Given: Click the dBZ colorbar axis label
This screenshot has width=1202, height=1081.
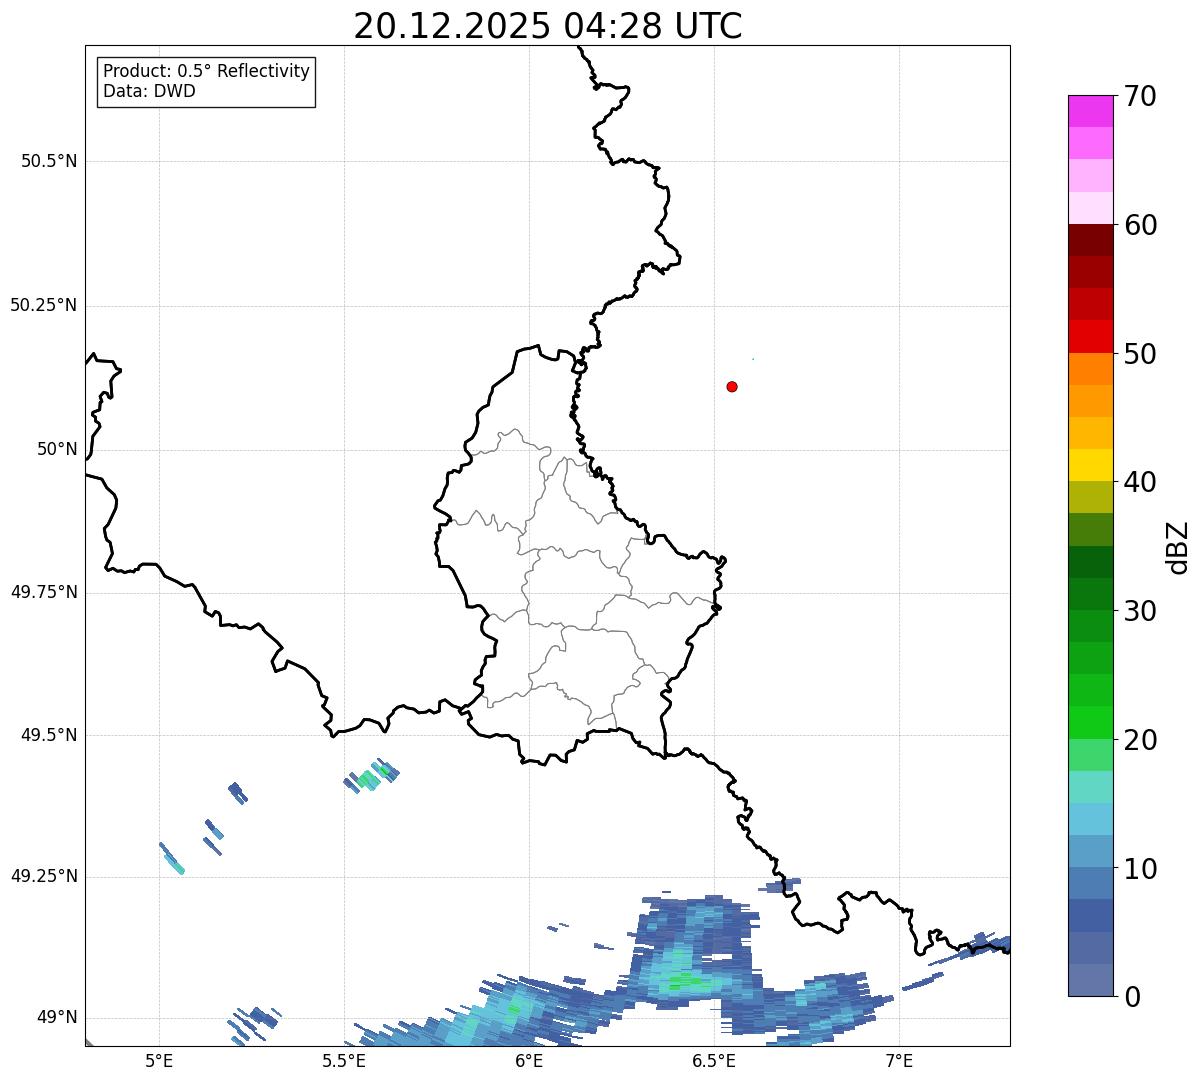Looking at the screenshot, I should [1178, 547].
